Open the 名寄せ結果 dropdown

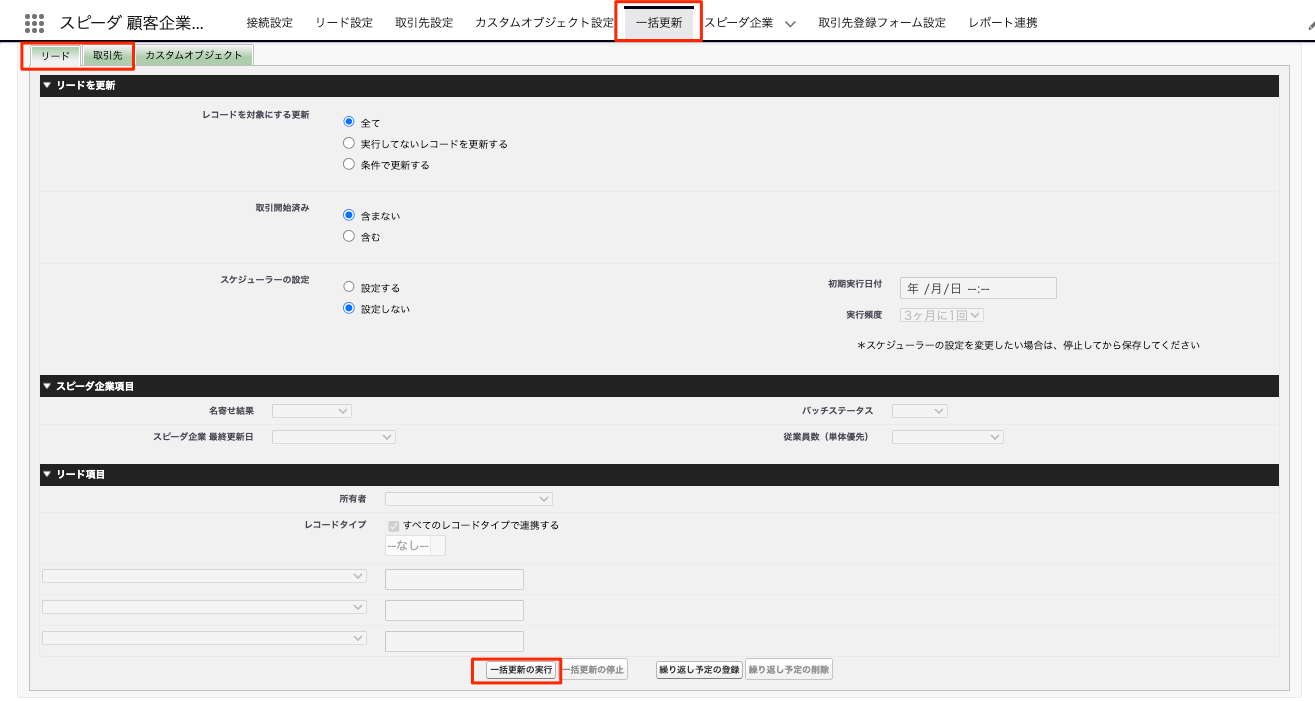(312, 411)
